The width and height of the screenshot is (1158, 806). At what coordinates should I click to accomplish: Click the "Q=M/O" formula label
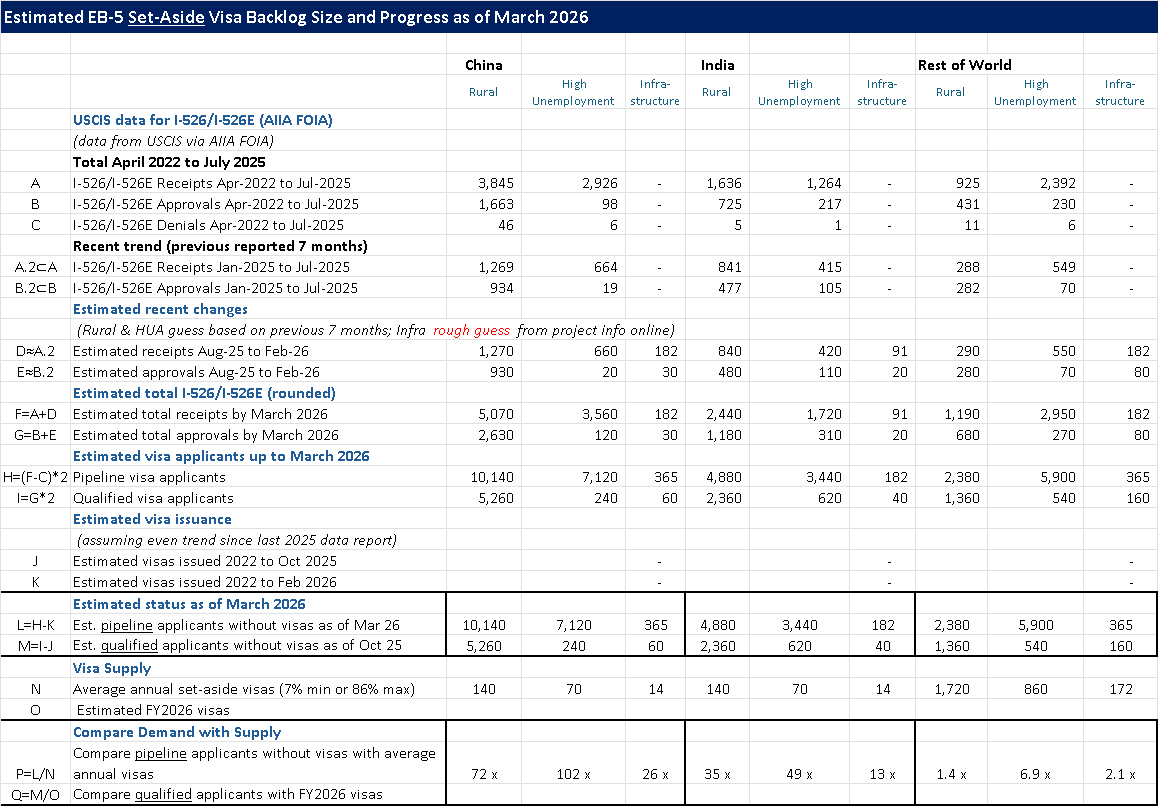click(35, 795)
